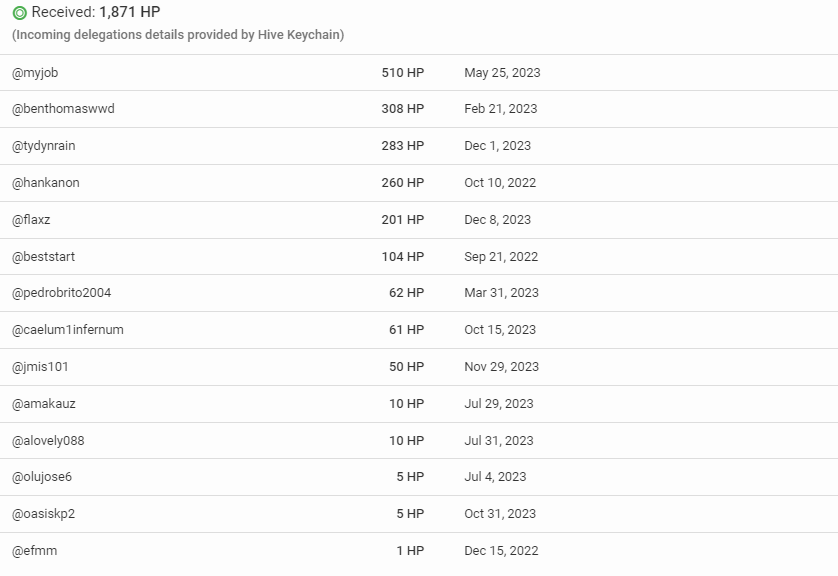Click the 308 HP delegation value
The height and width of the screenshot is (576, 838).
pyautogui.click(x=403, y=109)
